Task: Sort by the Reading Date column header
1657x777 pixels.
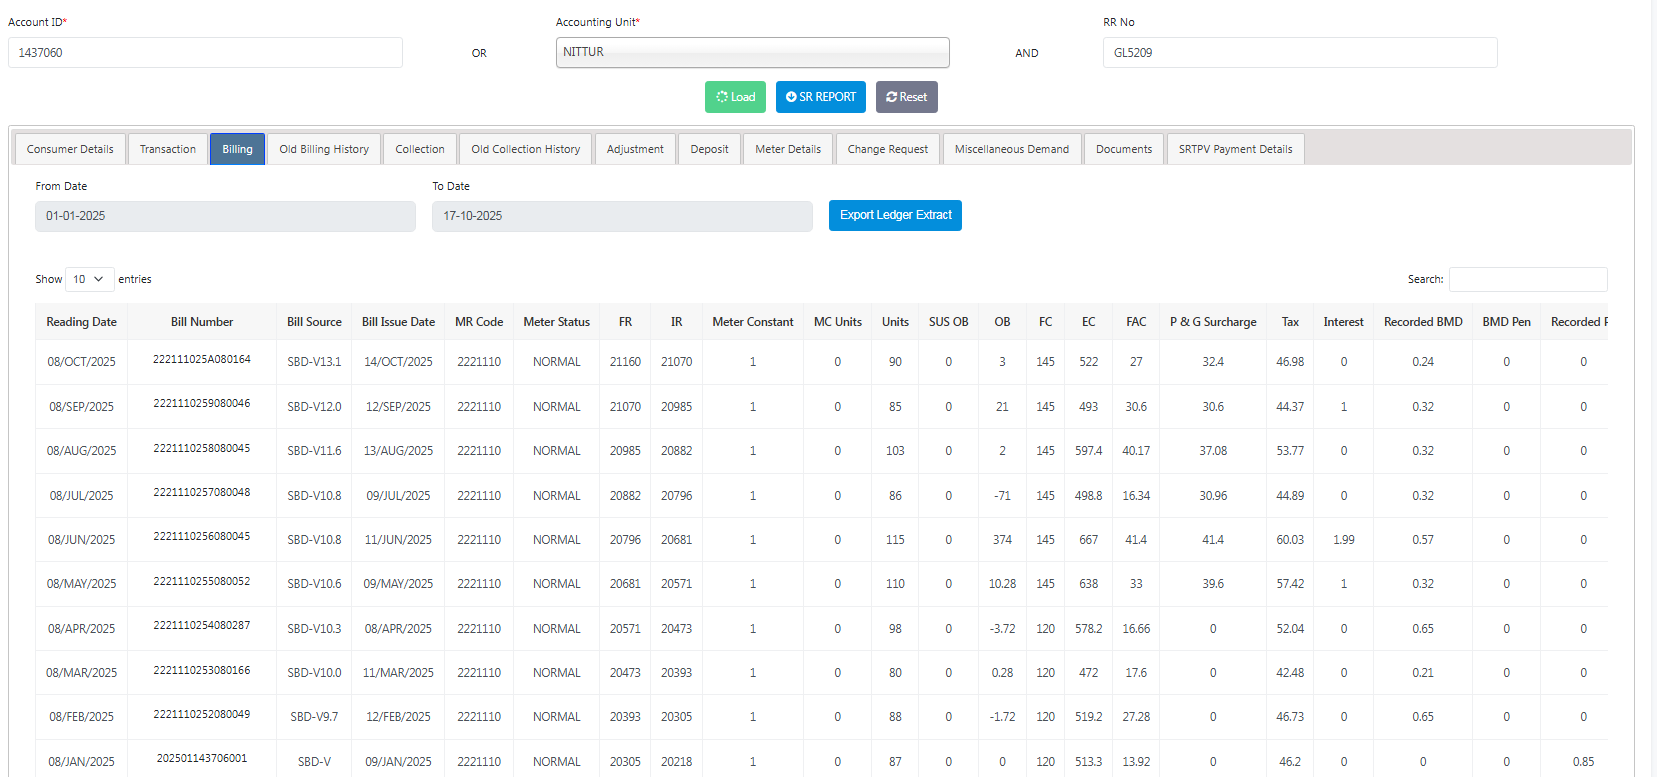Action: pyautogui.click(x=82, y=322)
